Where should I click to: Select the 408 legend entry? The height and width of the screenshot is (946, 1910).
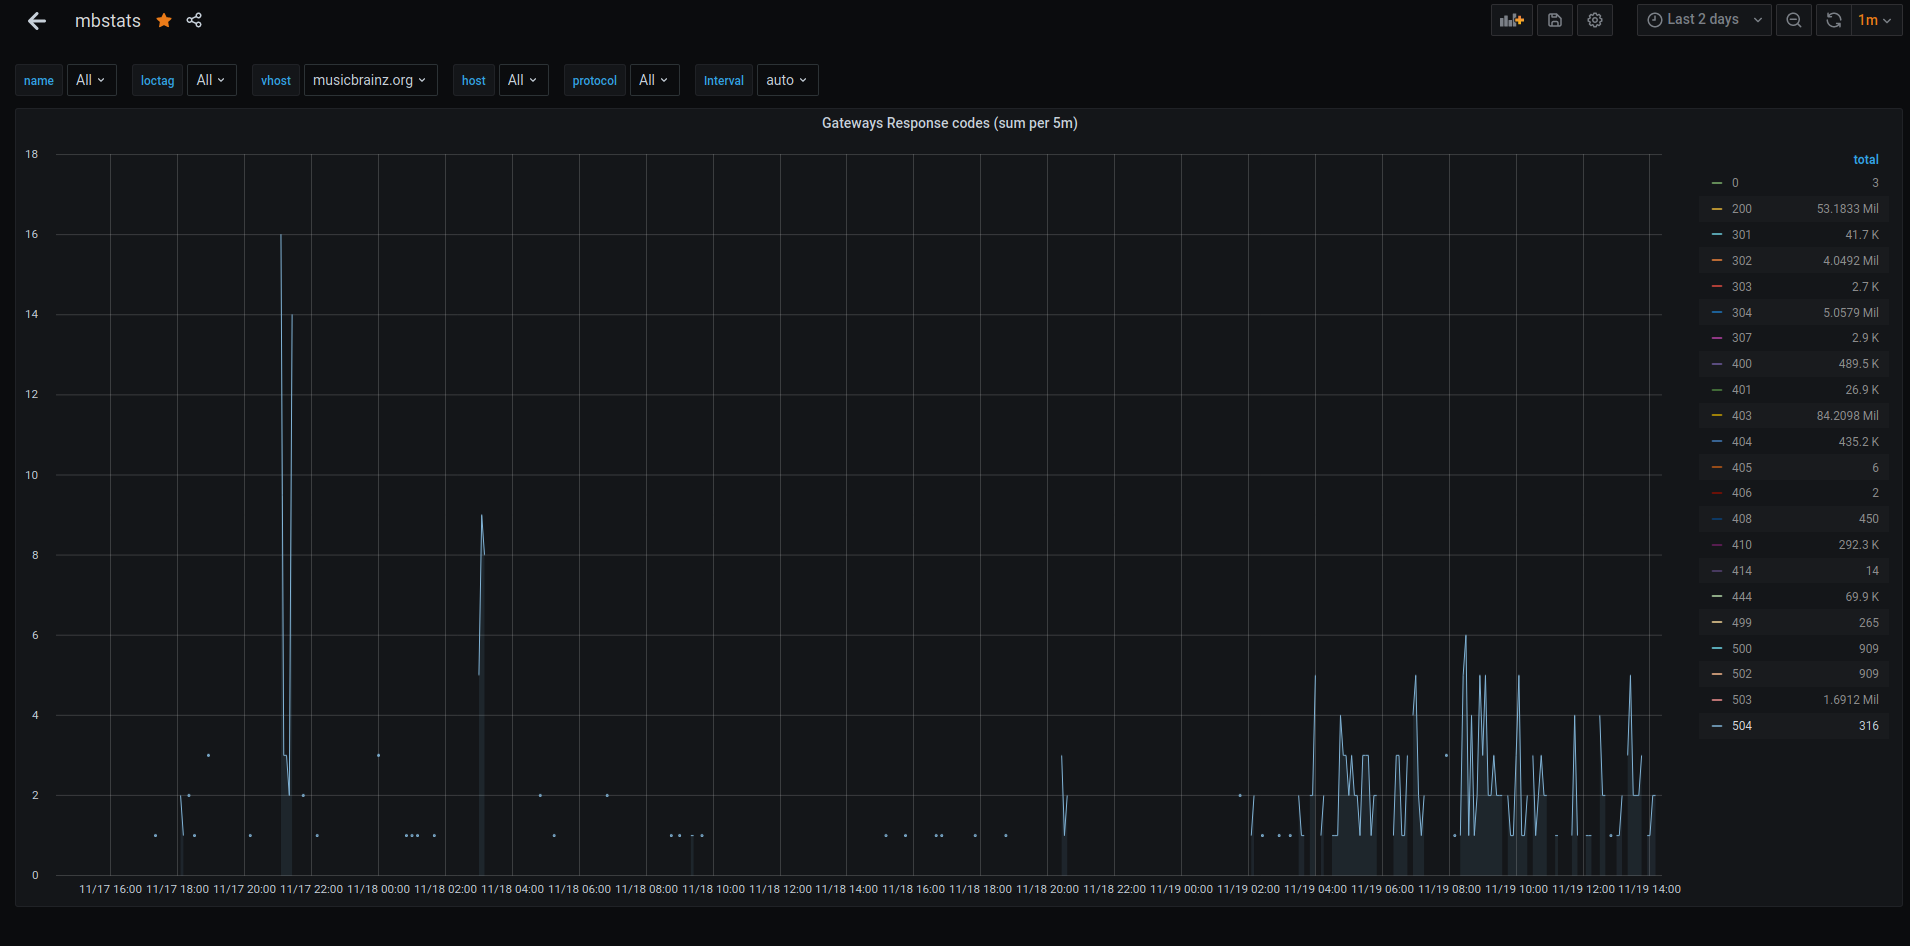tap(1741, 519)
